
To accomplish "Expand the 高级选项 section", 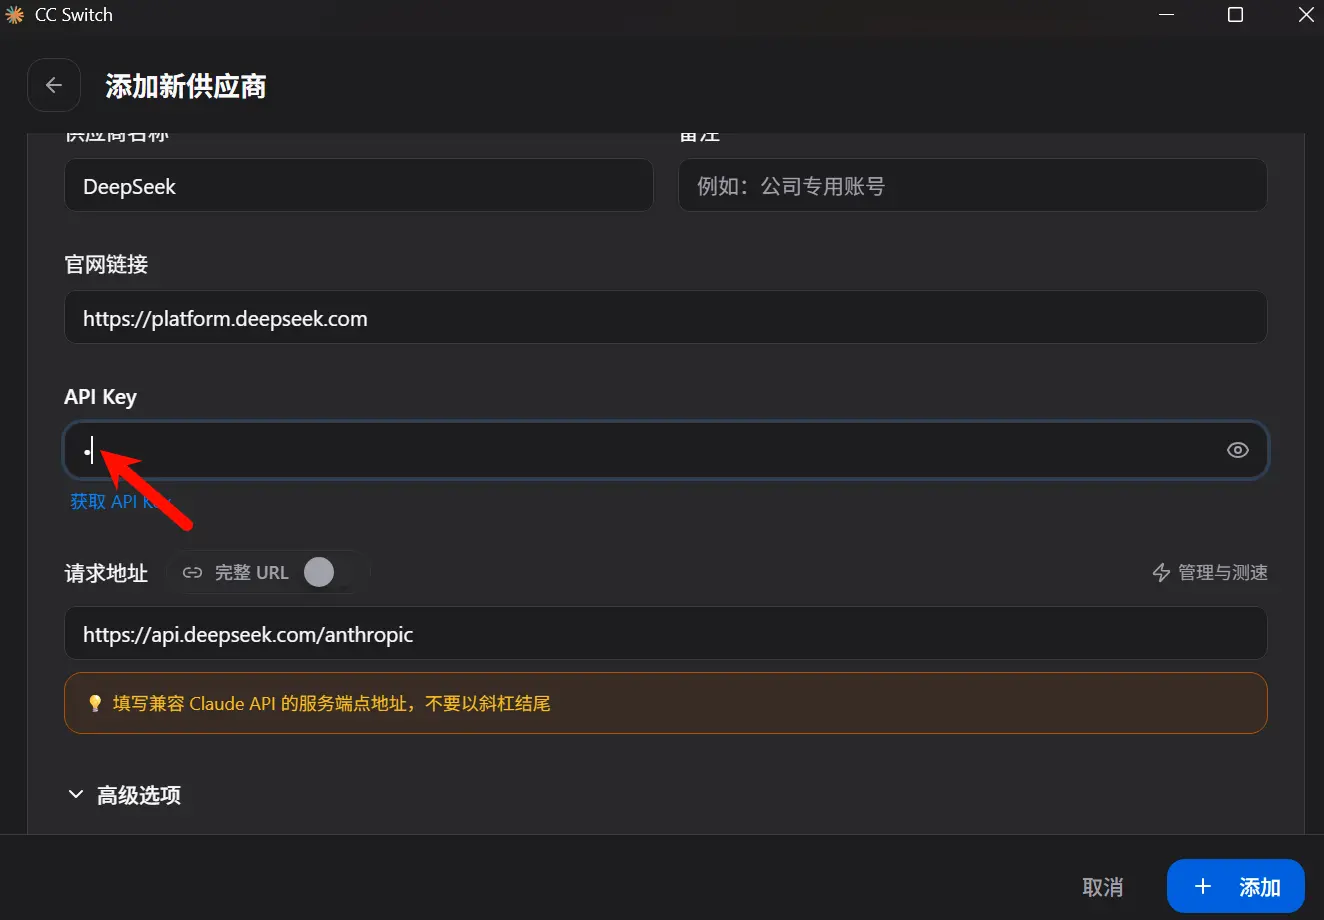I will click(123, 795).
